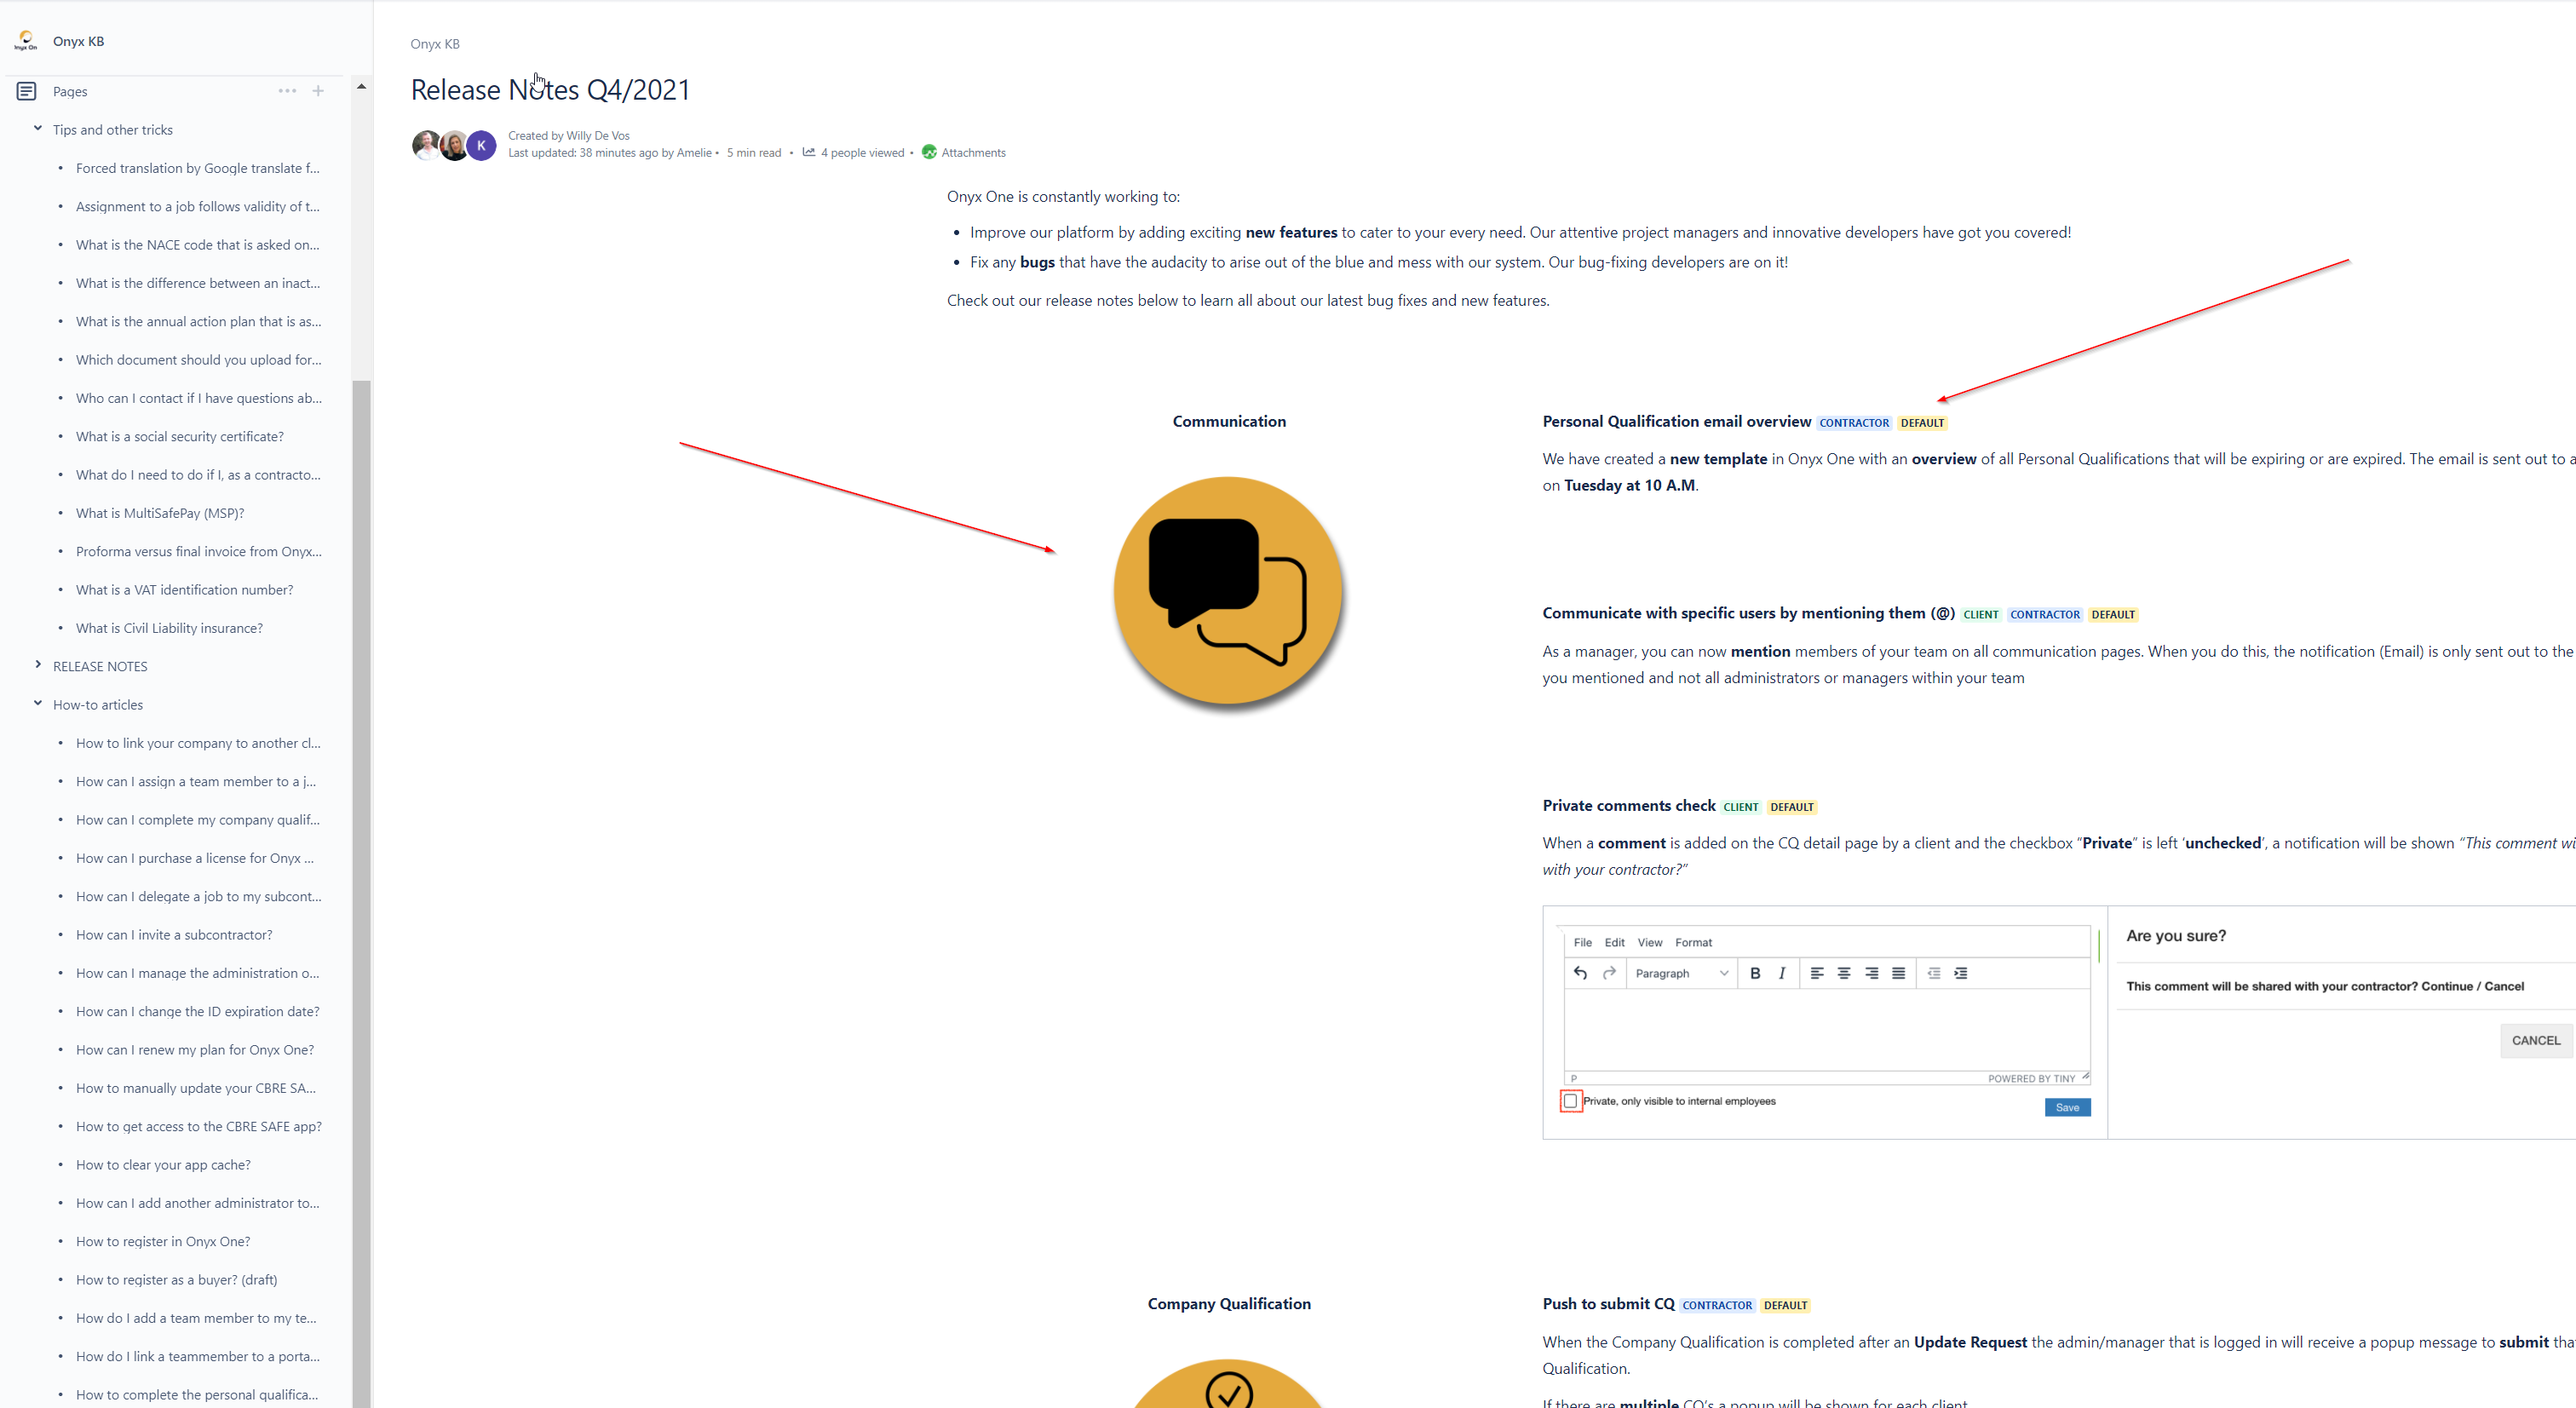The image size is (2576, 1408).
Task: Open the View menu in embedded editor
Action: tap(1650, 942)
